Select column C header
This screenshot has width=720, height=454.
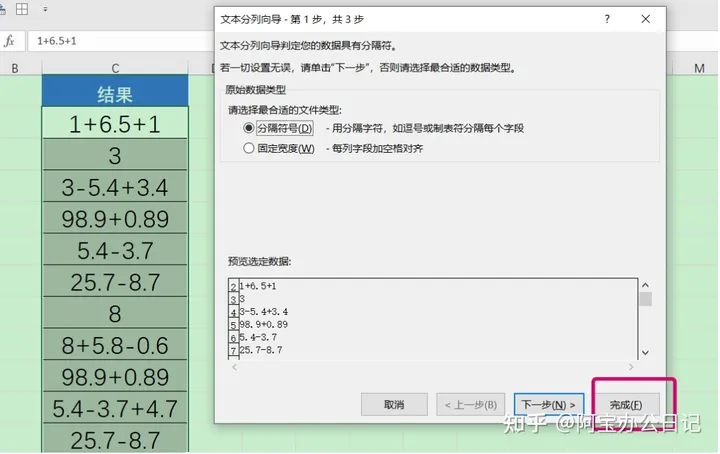[115, 67]
